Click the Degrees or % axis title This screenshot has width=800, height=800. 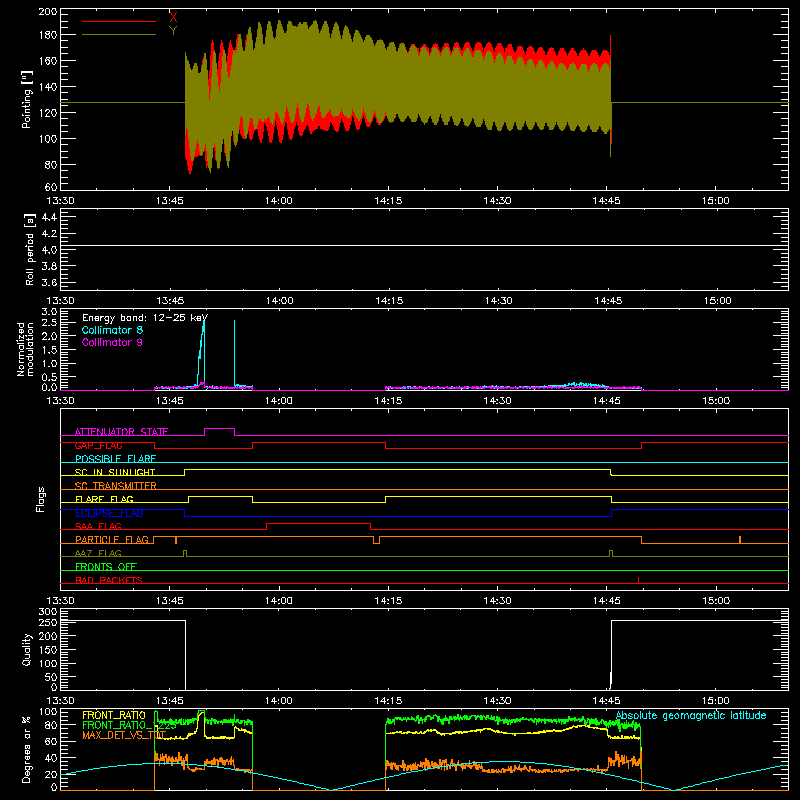pos(27,749)
